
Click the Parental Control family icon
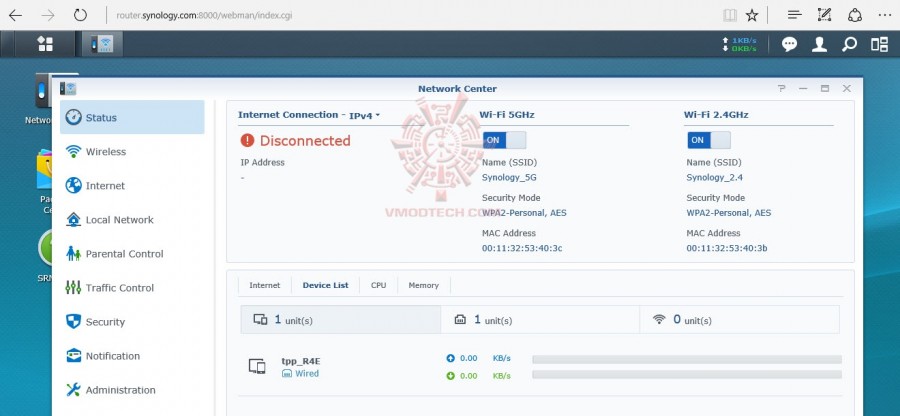[73, 253]
